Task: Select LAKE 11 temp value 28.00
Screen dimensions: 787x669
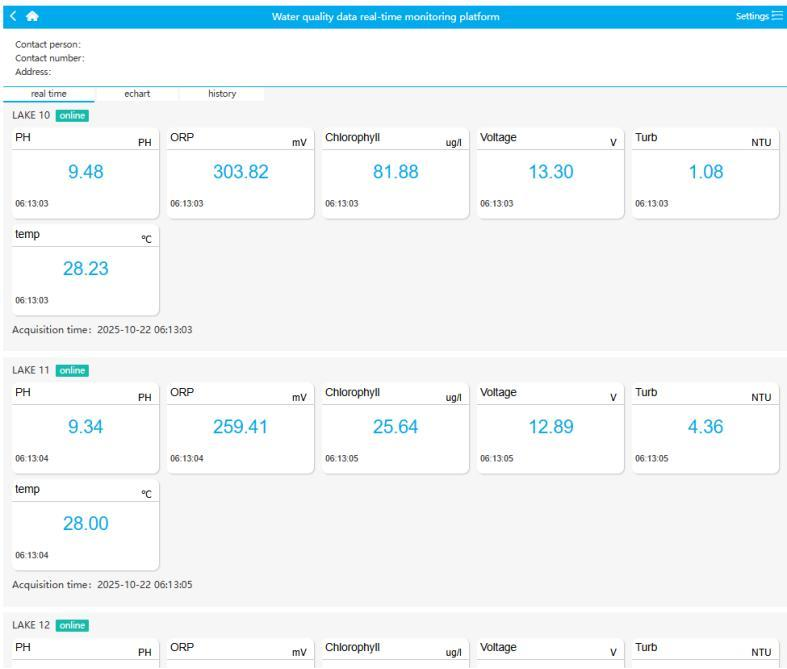Action: (86, 523)
